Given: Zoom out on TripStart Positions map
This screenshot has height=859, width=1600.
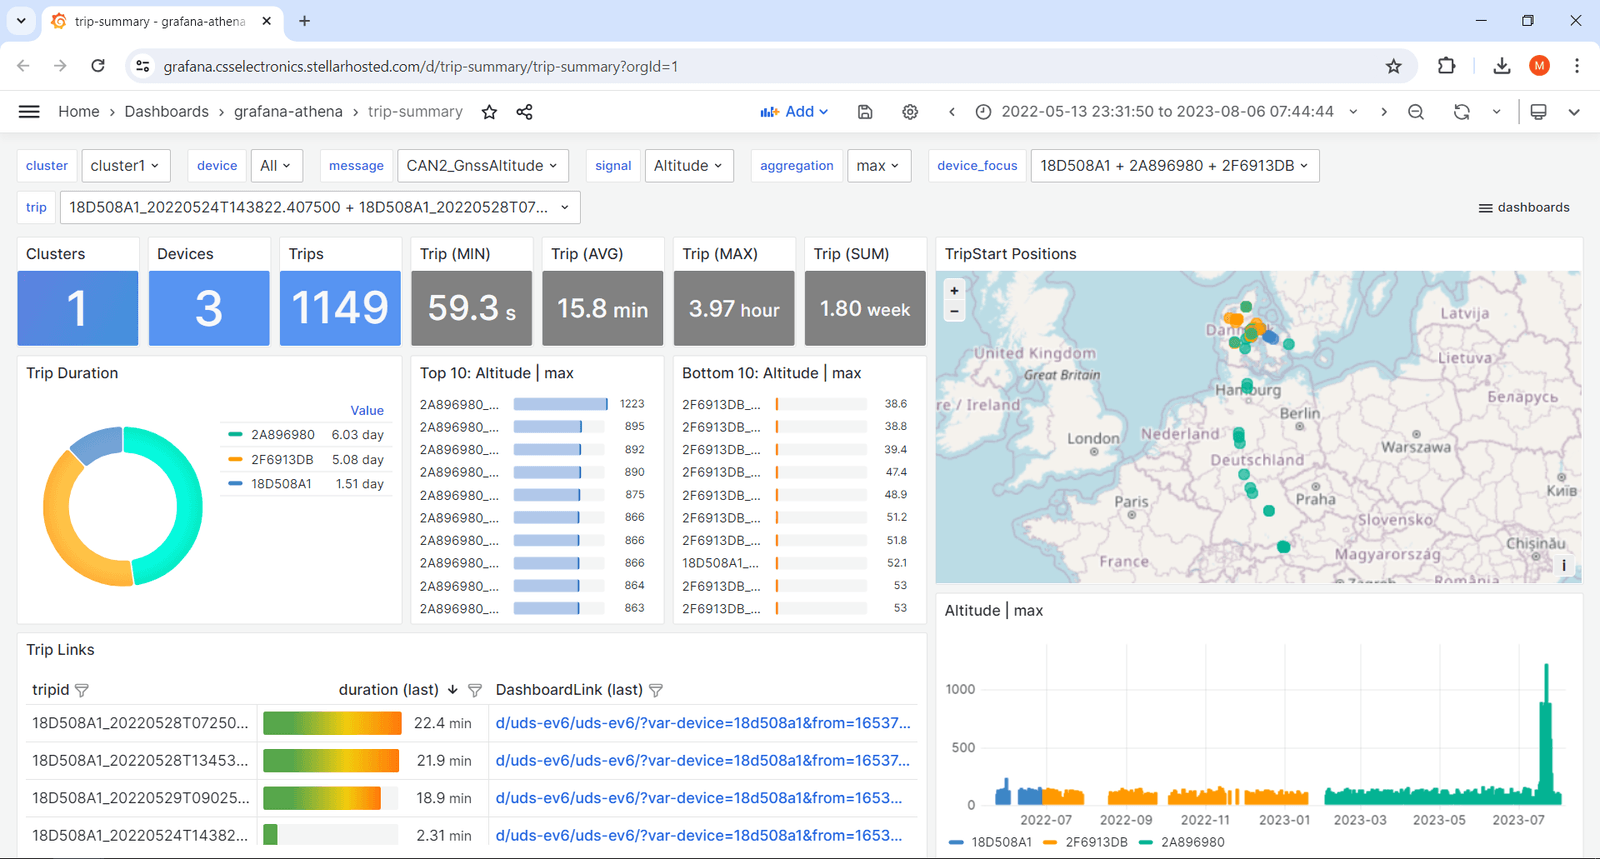Looking at the screenshot, I should pyautogui.click(x=954, y=311).
